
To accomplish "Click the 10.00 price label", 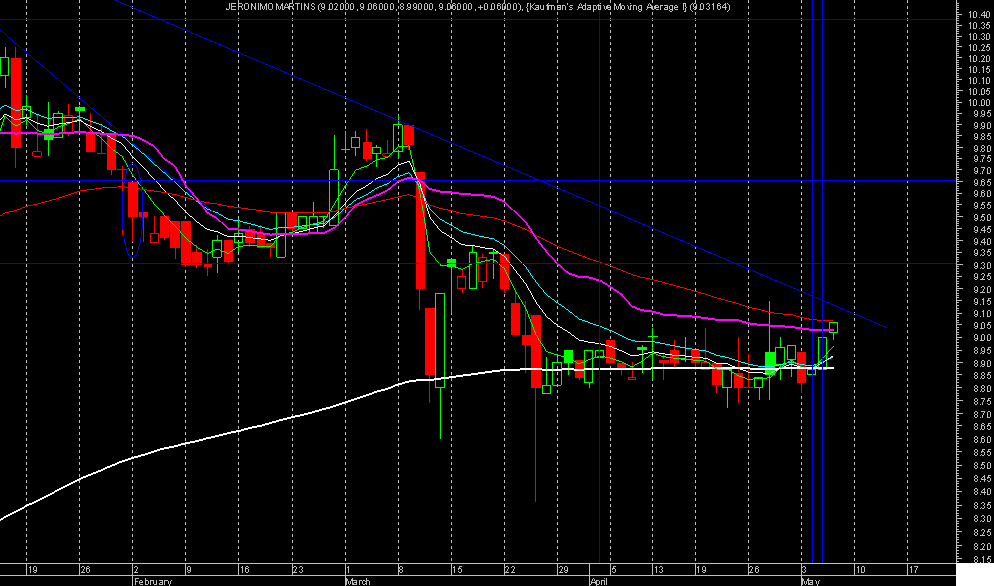I will [x=979, y=103].
